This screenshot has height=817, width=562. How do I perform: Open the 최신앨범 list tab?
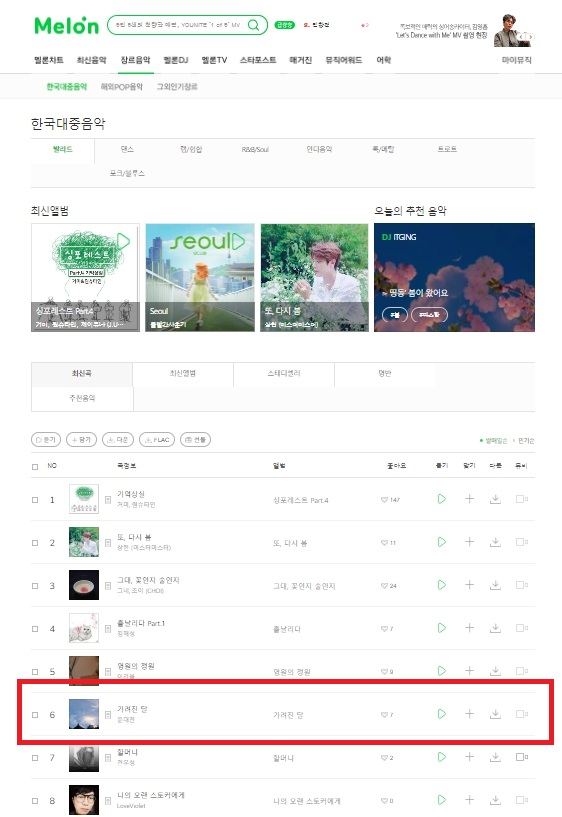point(183,374)
